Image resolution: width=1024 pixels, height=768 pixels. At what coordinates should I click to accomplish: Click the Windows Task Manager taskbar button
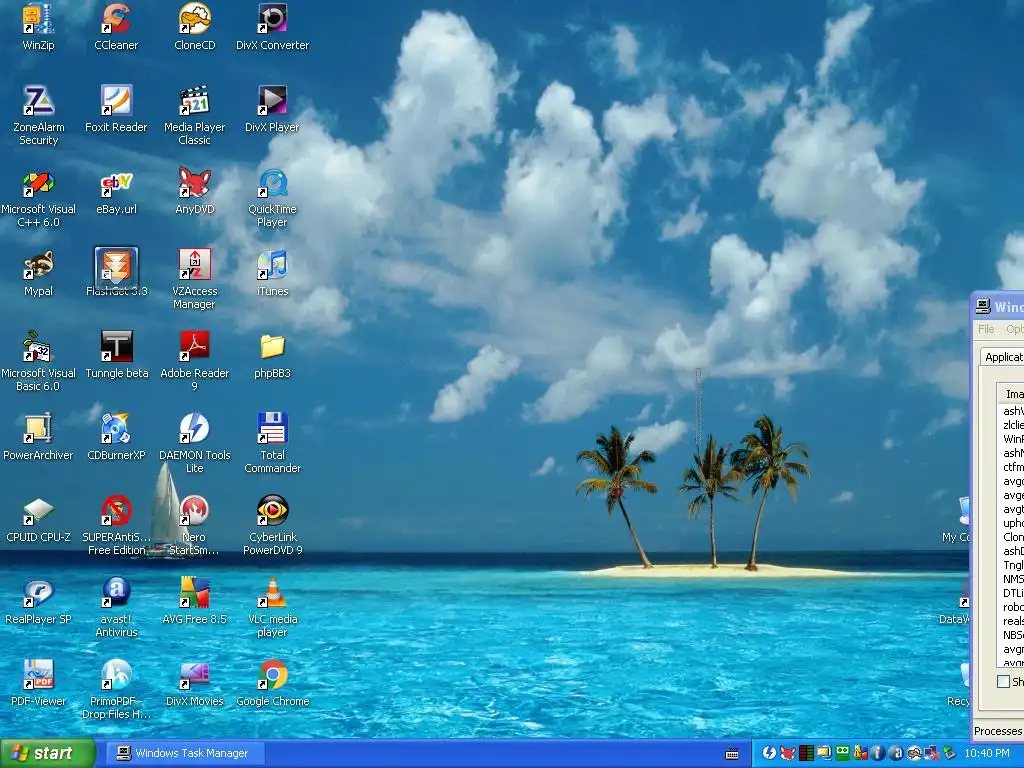[185, 753]
